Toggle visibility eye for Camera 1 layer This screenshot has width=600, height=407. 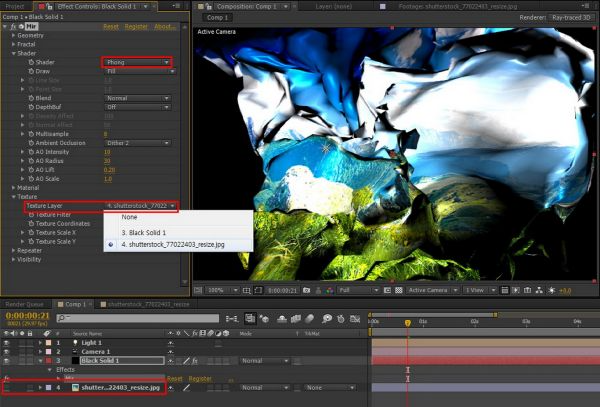pos(8,351)
